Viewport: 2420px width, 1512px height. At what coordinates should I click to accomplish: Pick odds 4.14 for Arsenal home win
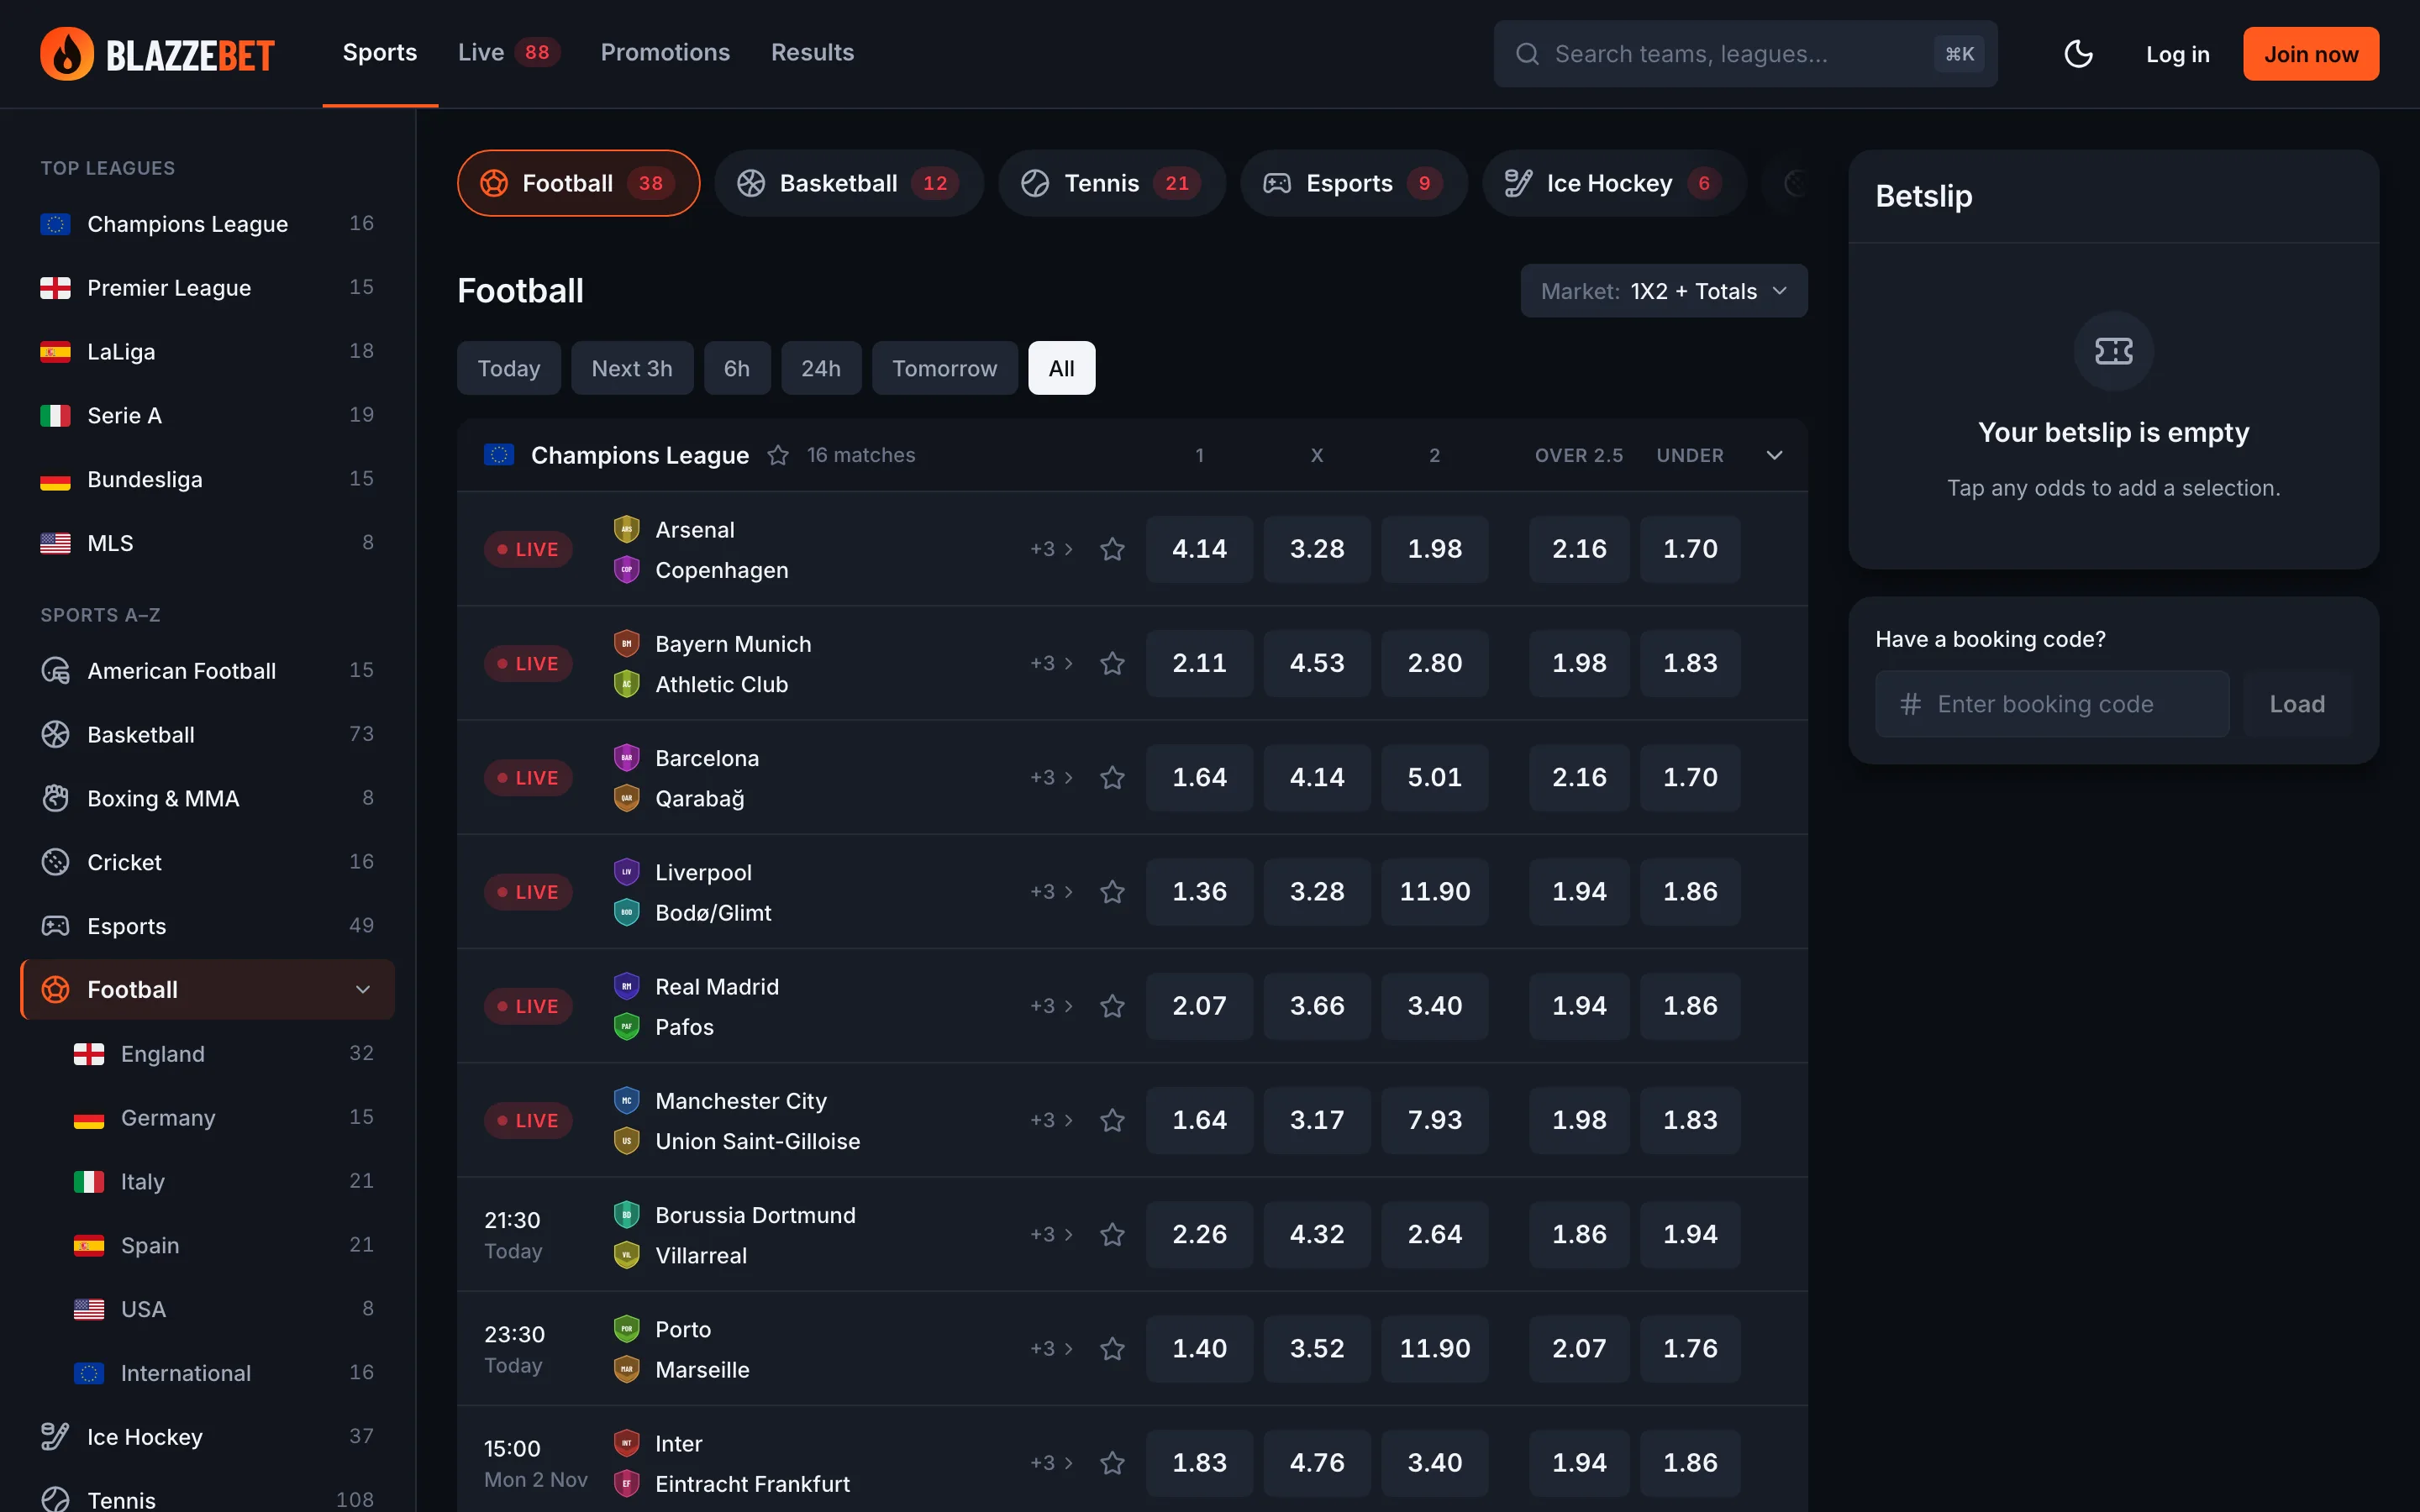pyautogui.click(x=1199, y=549)
